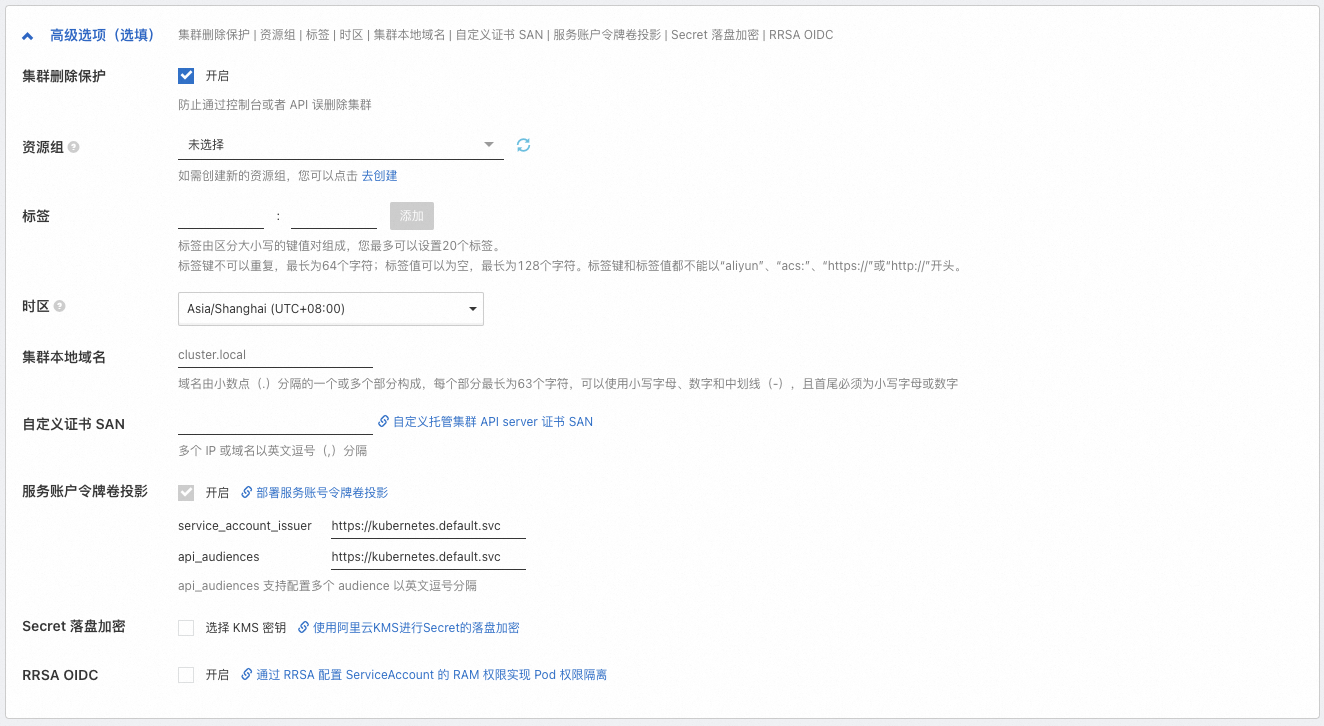Click link icon beside 通过 RRSA 配置
Image resolution: width=1324 pixels, height=726 pixels.
(x=246, y=675)
